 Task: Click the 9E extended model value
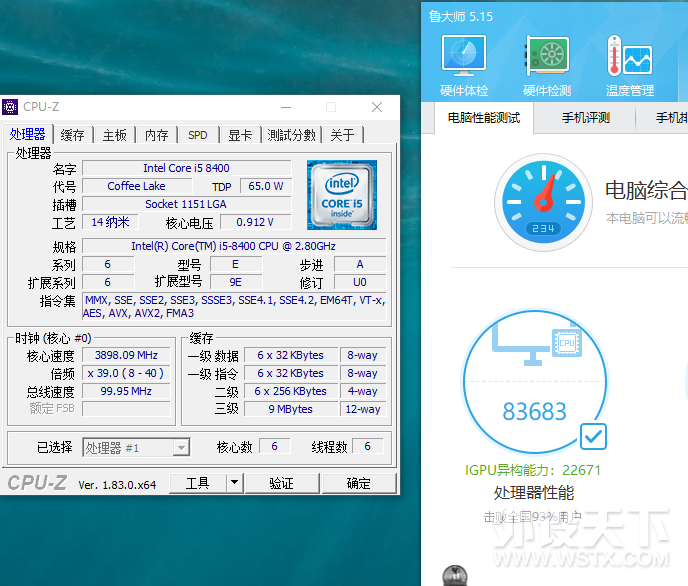click(236, 282)
